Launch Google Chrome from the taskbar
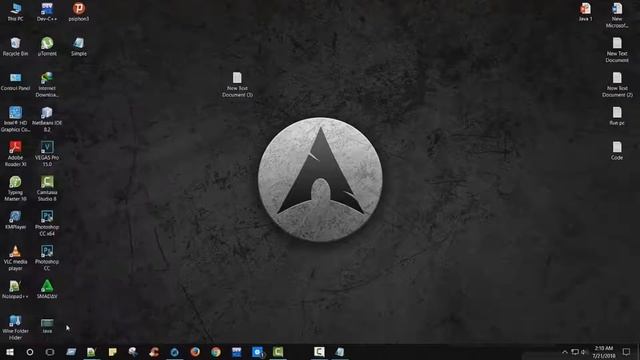The width and height of the screenshot is (640, 360). [216, 352]
